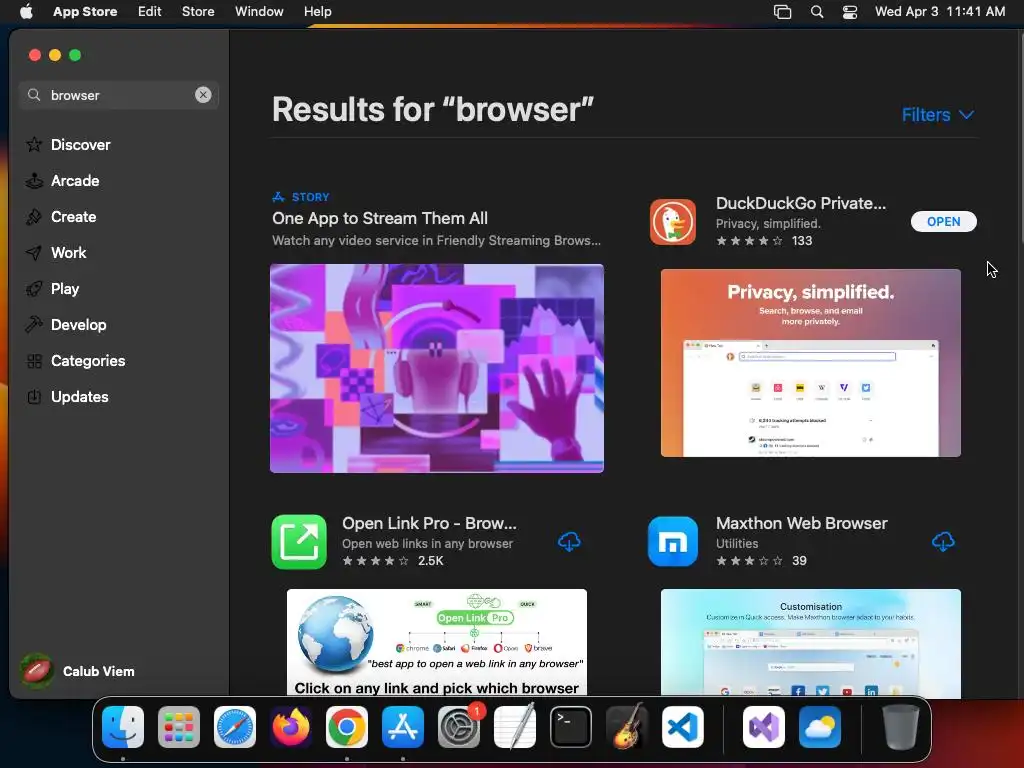Open the cloud weather app in Dock
Viewport: 1024px width, 768px height.
[820, 727]
